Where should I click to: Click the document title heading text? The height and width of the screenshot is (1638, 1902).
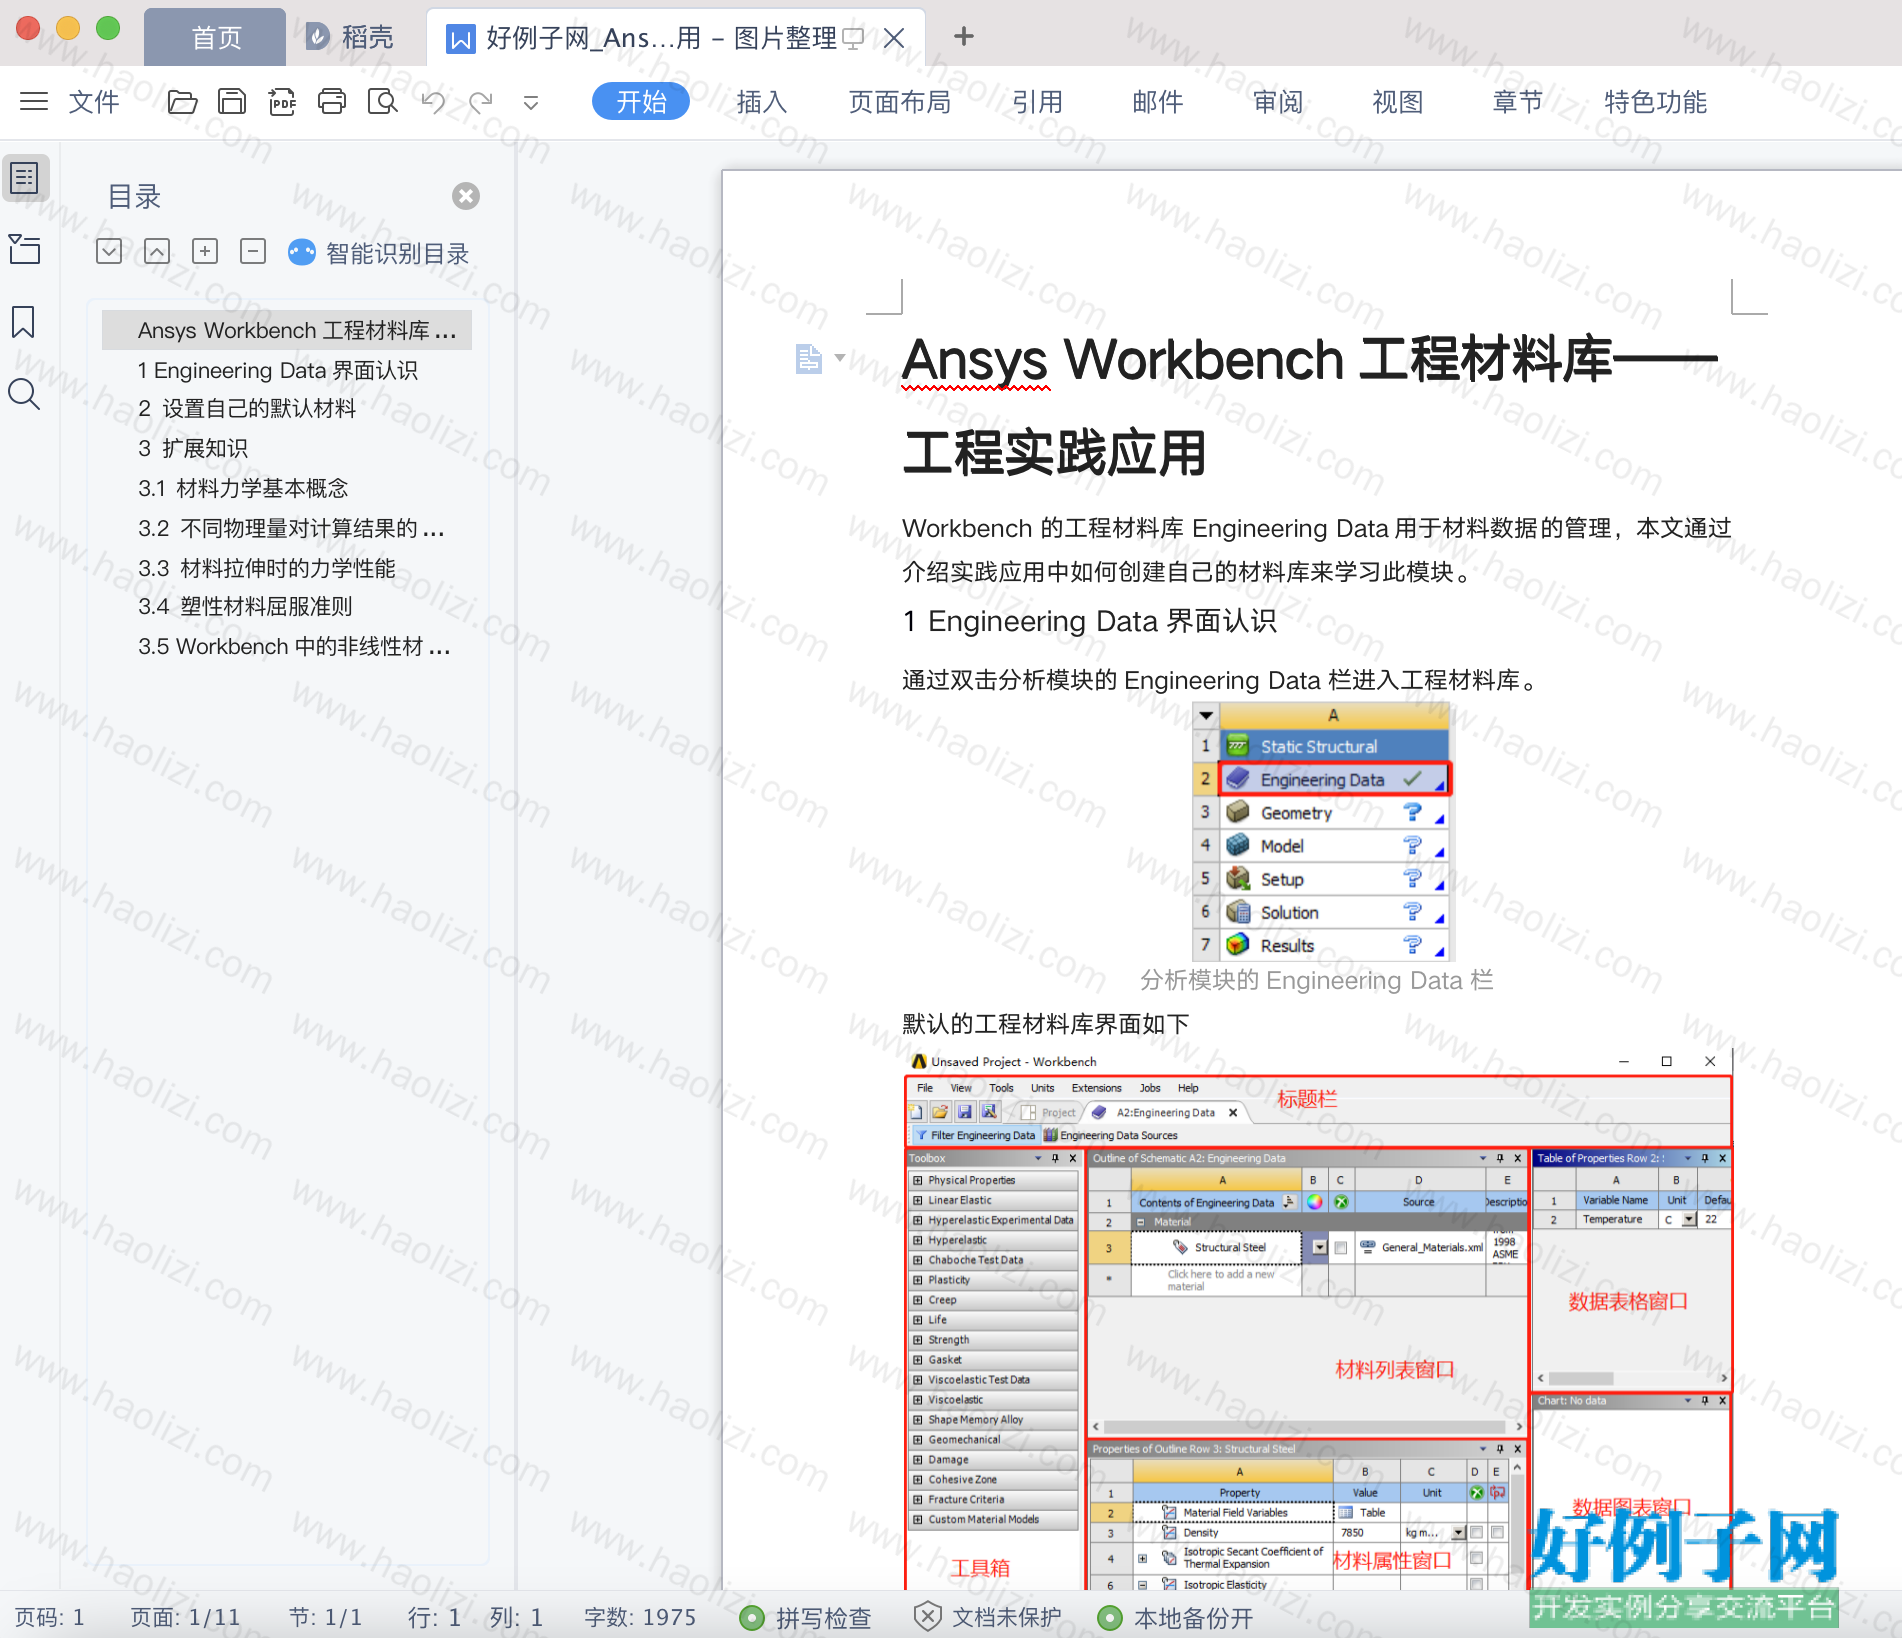1310,406
